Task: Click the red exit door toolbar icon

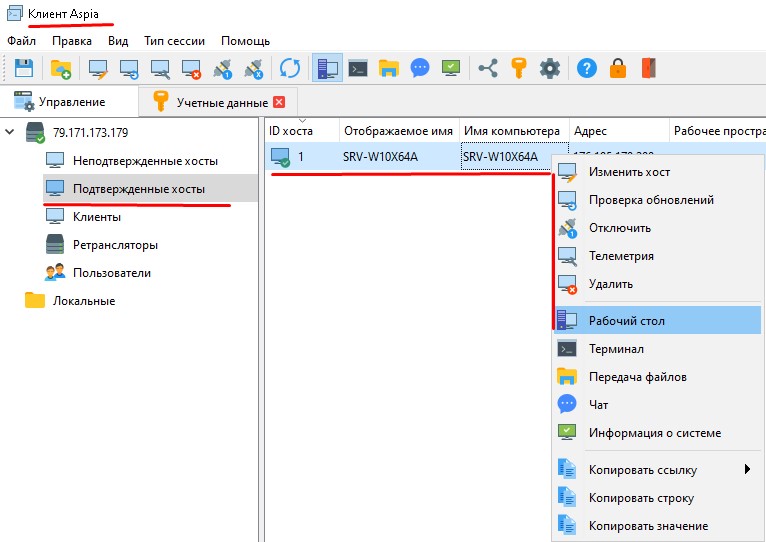Action: (648, 68)
